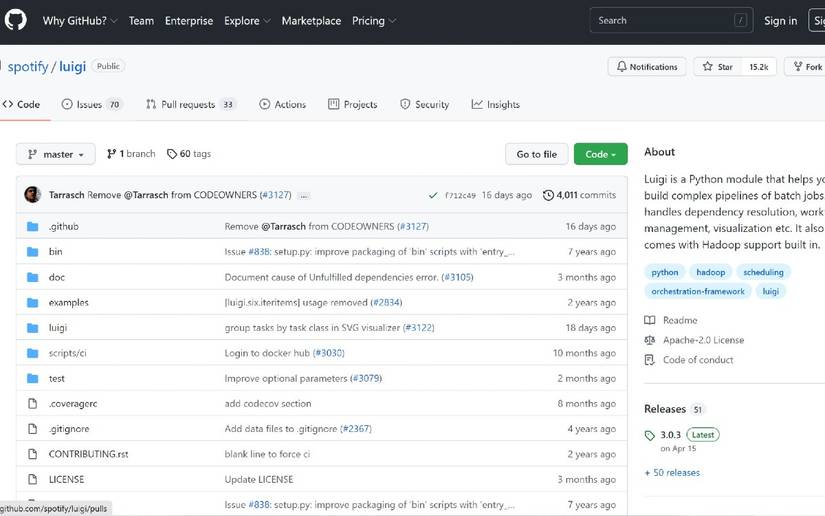Click the Sign in link
Image resolution: width=825 pixels, height=516 pixels.
coord(780,21)
